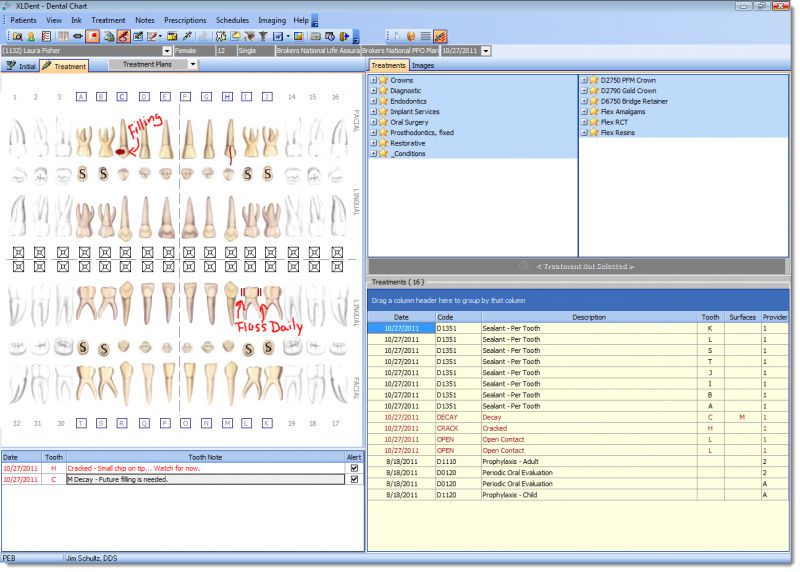The width and height of the screenshot is (800, 572).
Task: Open the Laura Fisher patient selector dropdown
Action: click(165, 50)
